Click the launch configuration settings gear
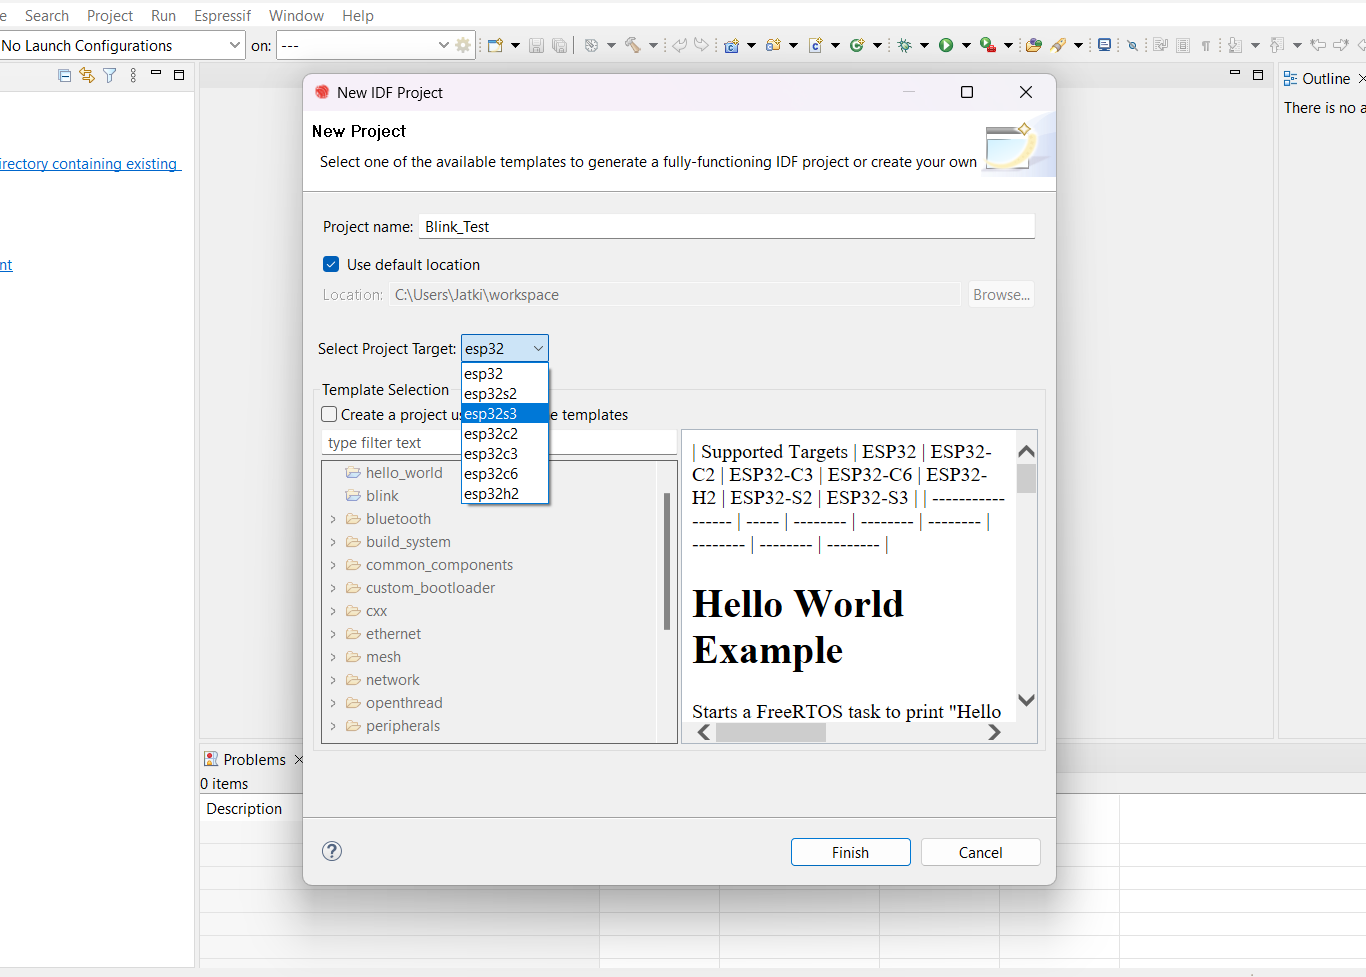This screenshot has width=1366, height=977. point(463,45)
